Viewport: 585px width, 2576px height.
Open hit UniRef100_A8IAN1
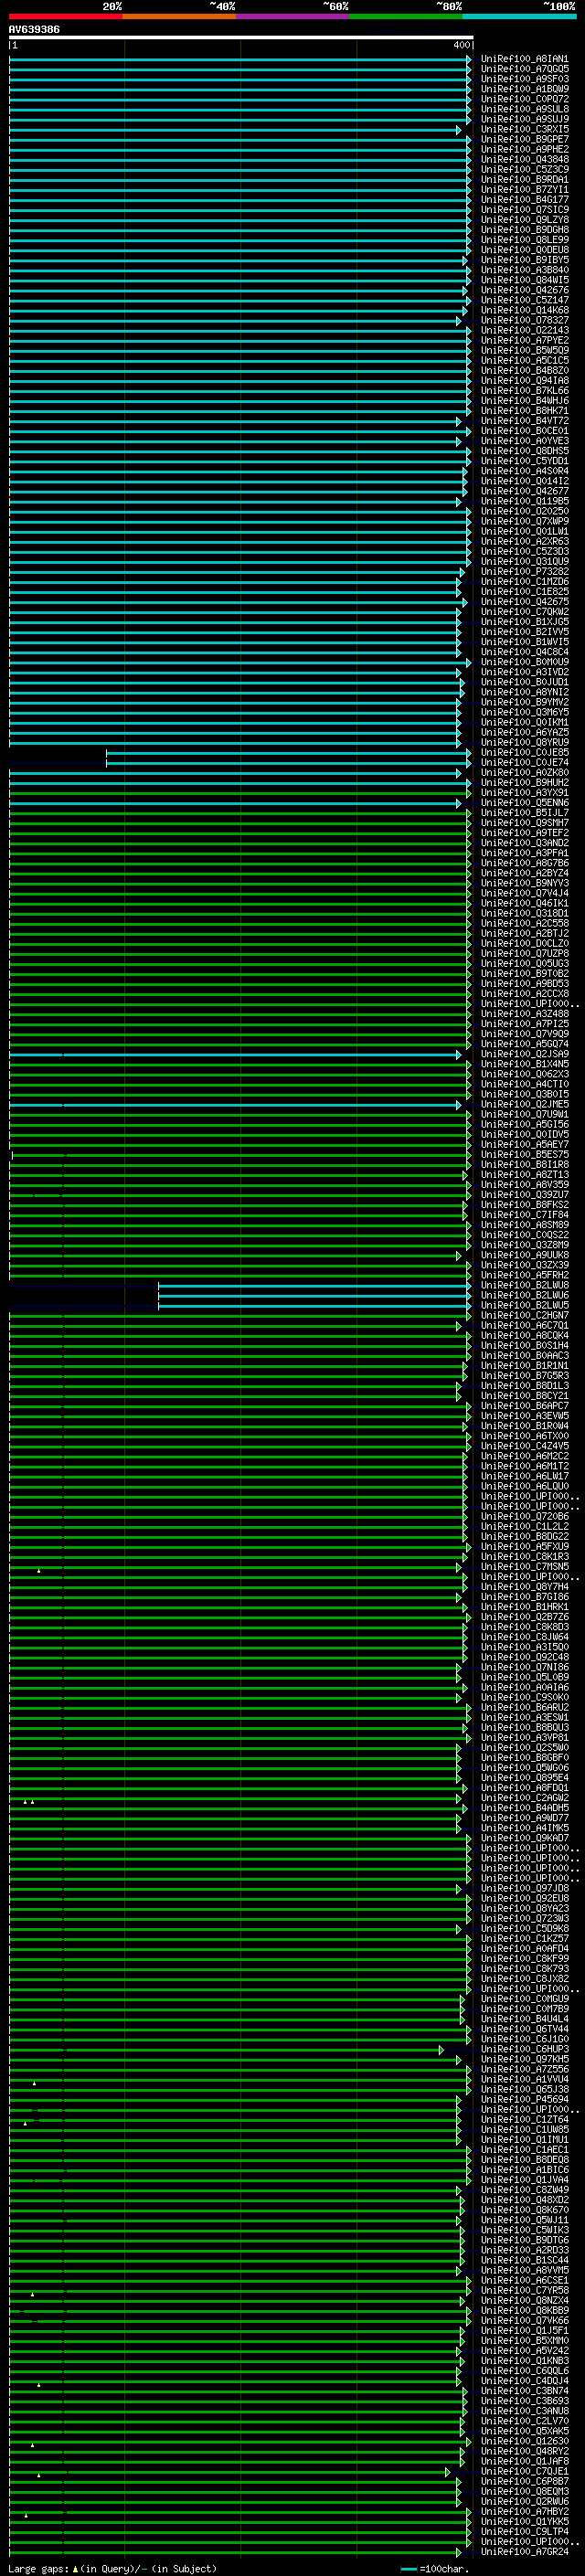(x=525, y=59)
